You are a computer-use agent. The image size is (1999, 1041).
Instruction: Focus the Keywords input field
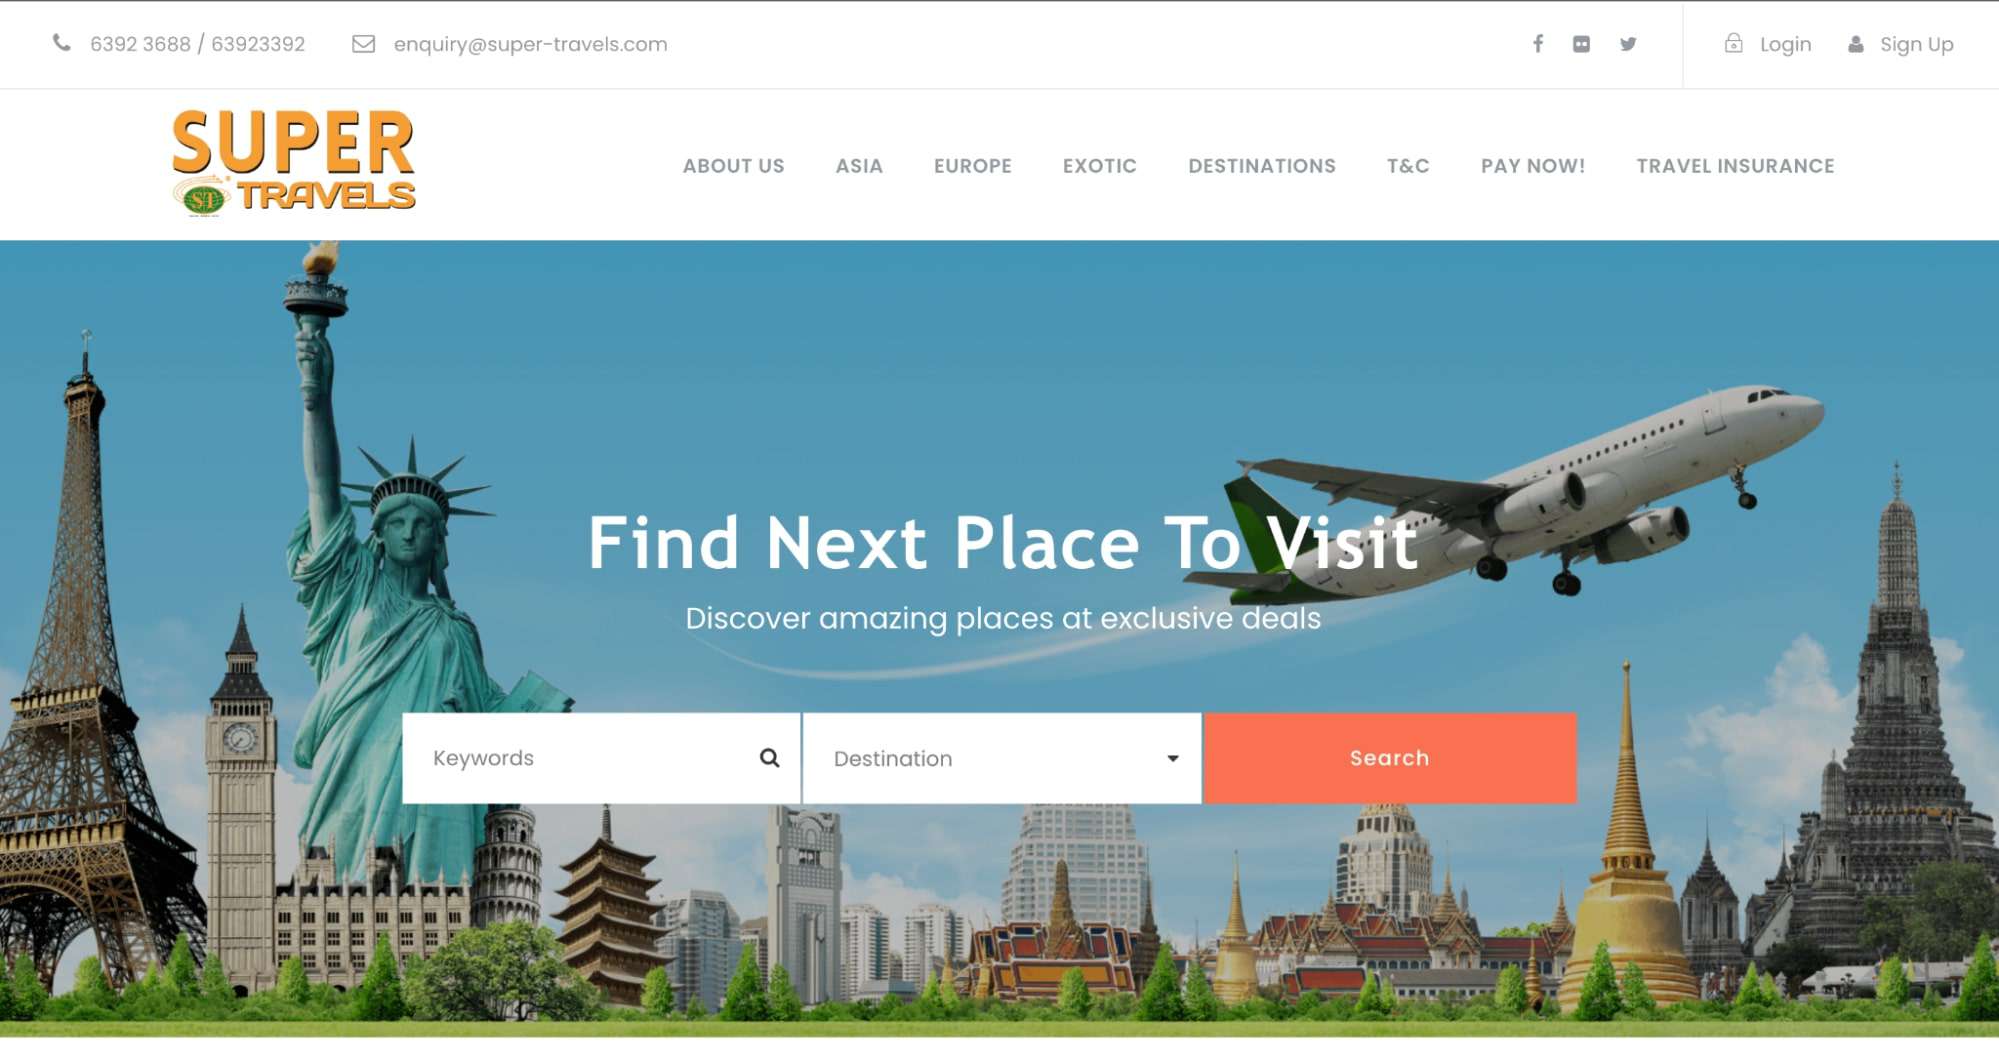pyautogui.click(x=601, y=758)
